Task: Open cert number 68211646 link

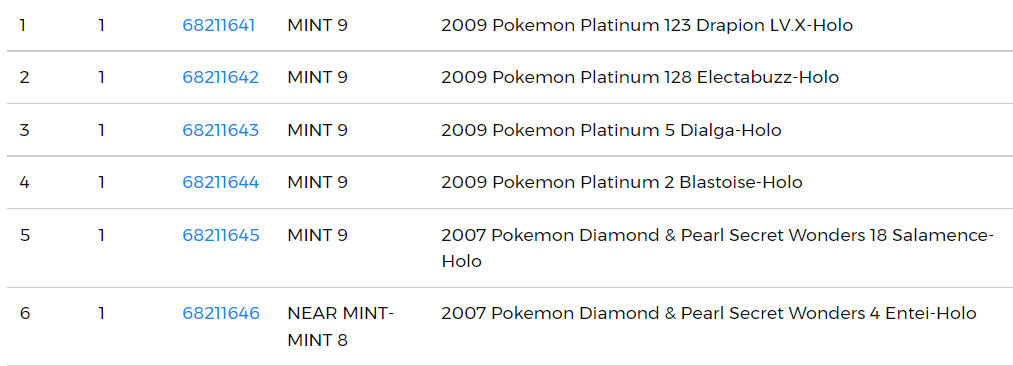Action: coord(221,314)
